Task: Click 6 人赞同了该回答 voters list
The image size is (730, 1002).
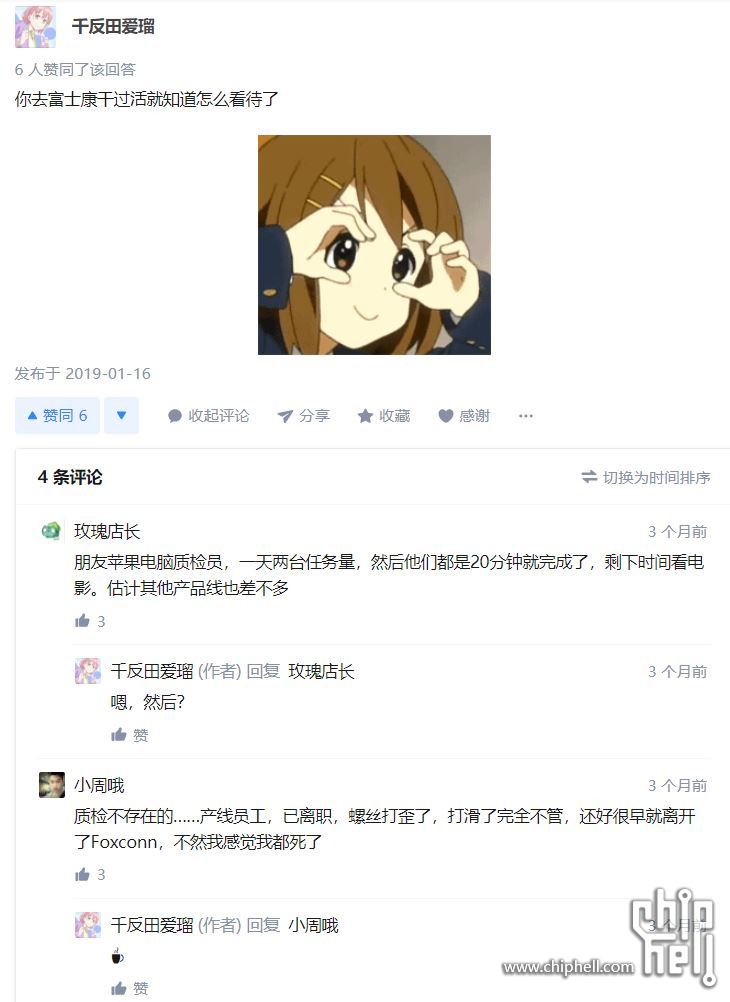Action: pos(75,69)
